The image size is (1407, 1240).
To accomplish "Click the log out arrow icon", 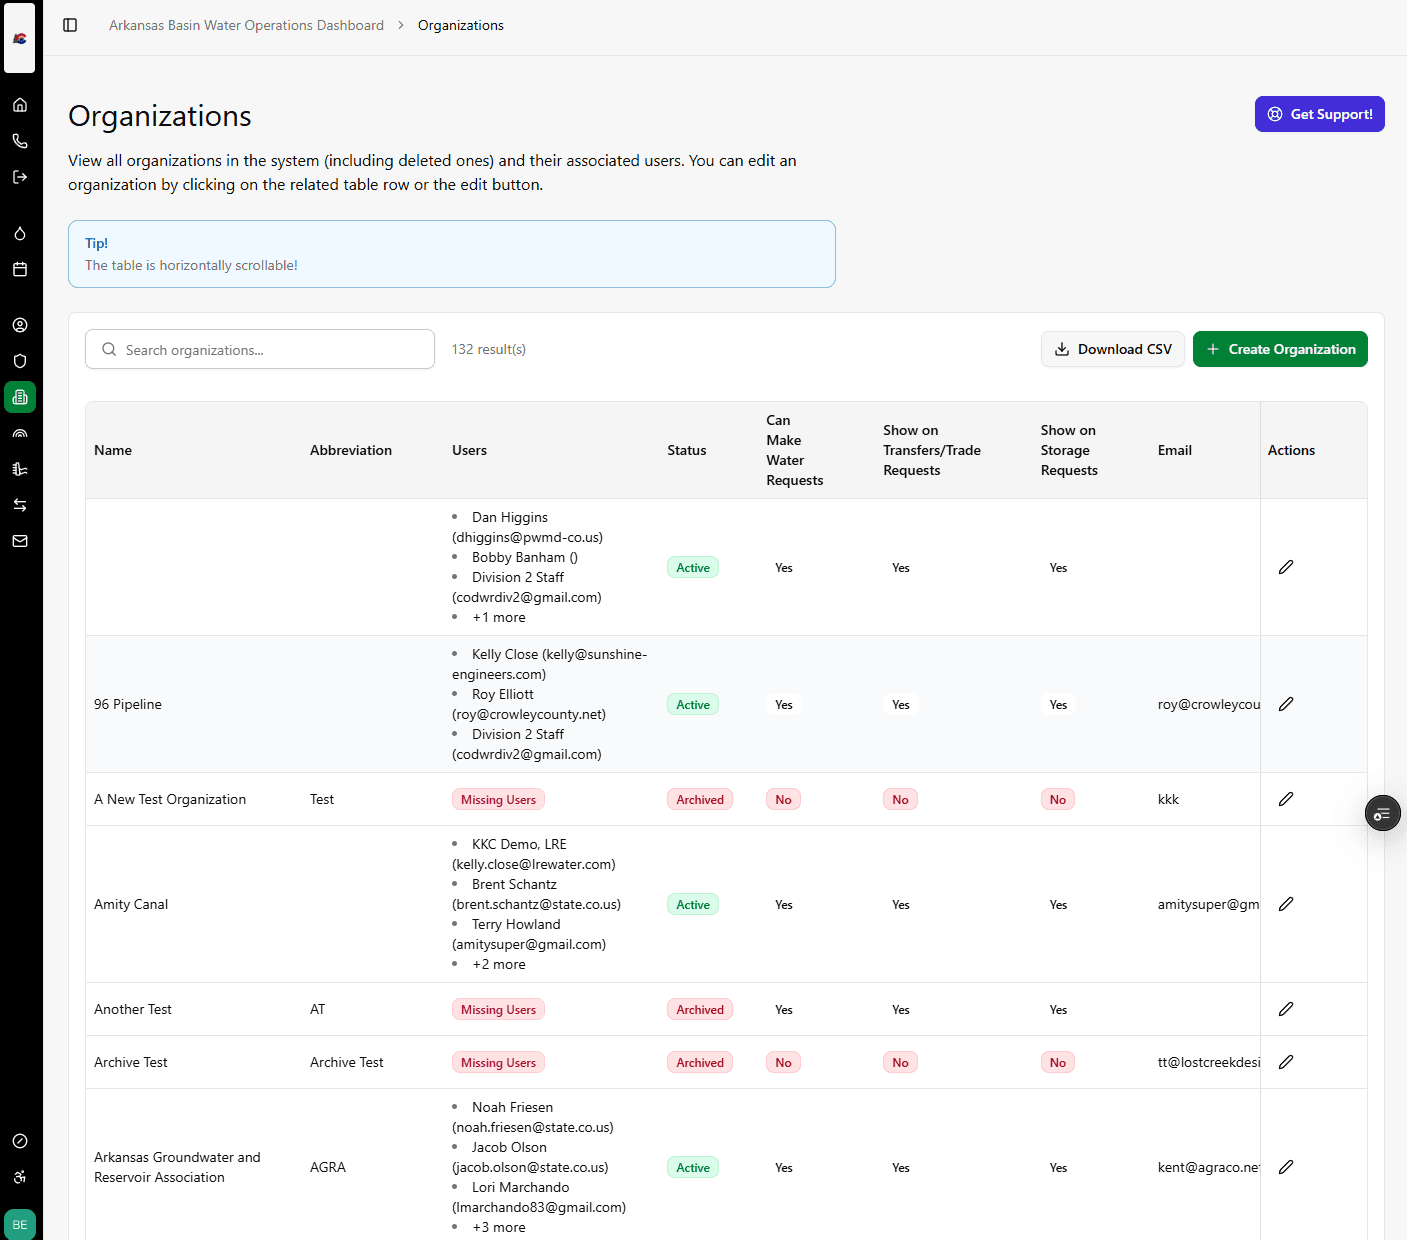I will 20,177.
